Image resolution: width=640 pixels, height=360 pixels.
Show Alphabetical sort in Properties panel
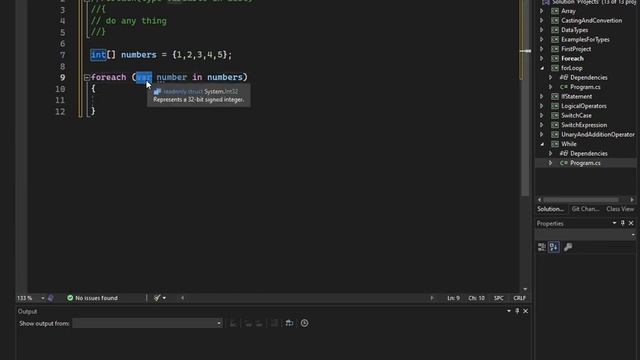tap(554, 247)
